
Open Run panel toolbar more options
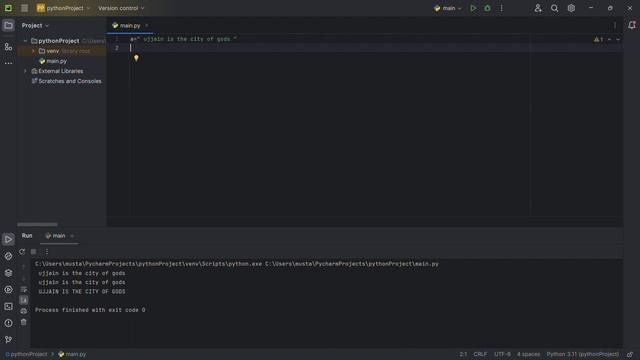pos(47,252)
